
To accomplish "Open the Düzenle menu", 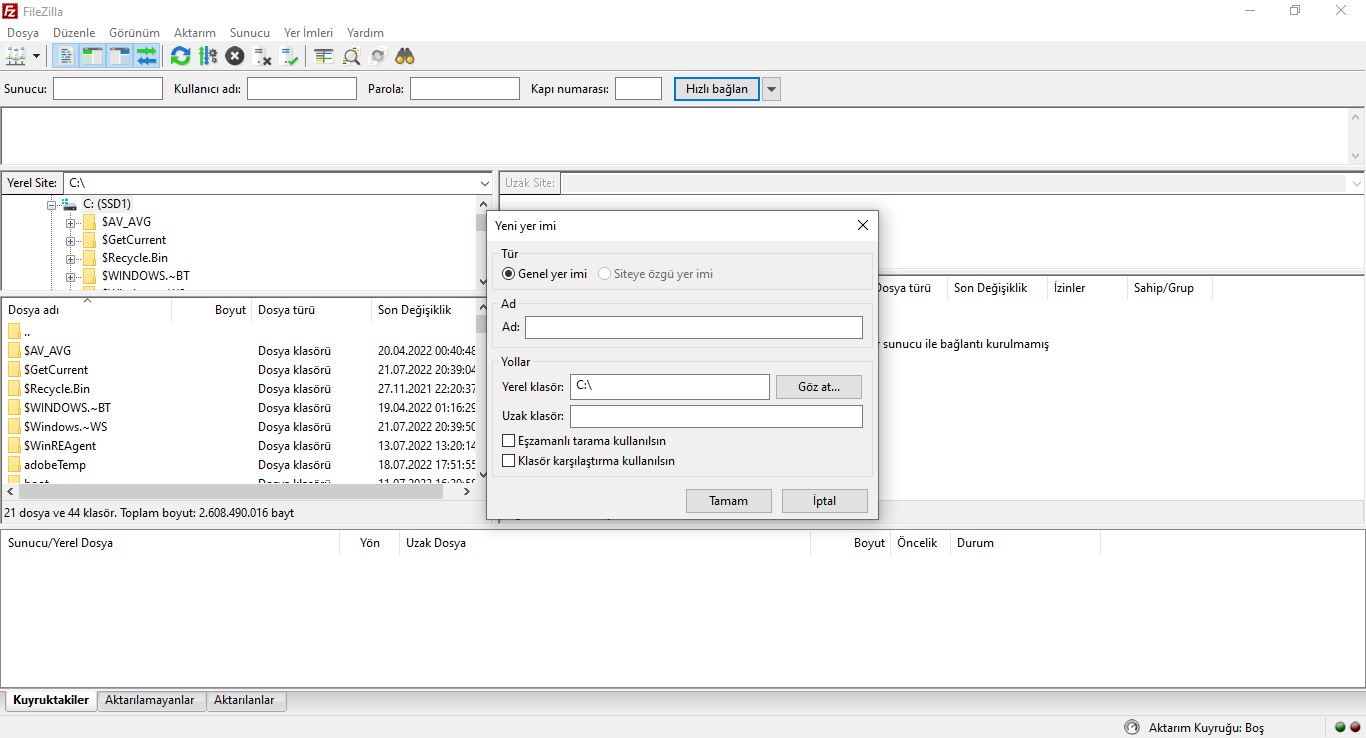I will pyautogui.click(x=74, y=33).
